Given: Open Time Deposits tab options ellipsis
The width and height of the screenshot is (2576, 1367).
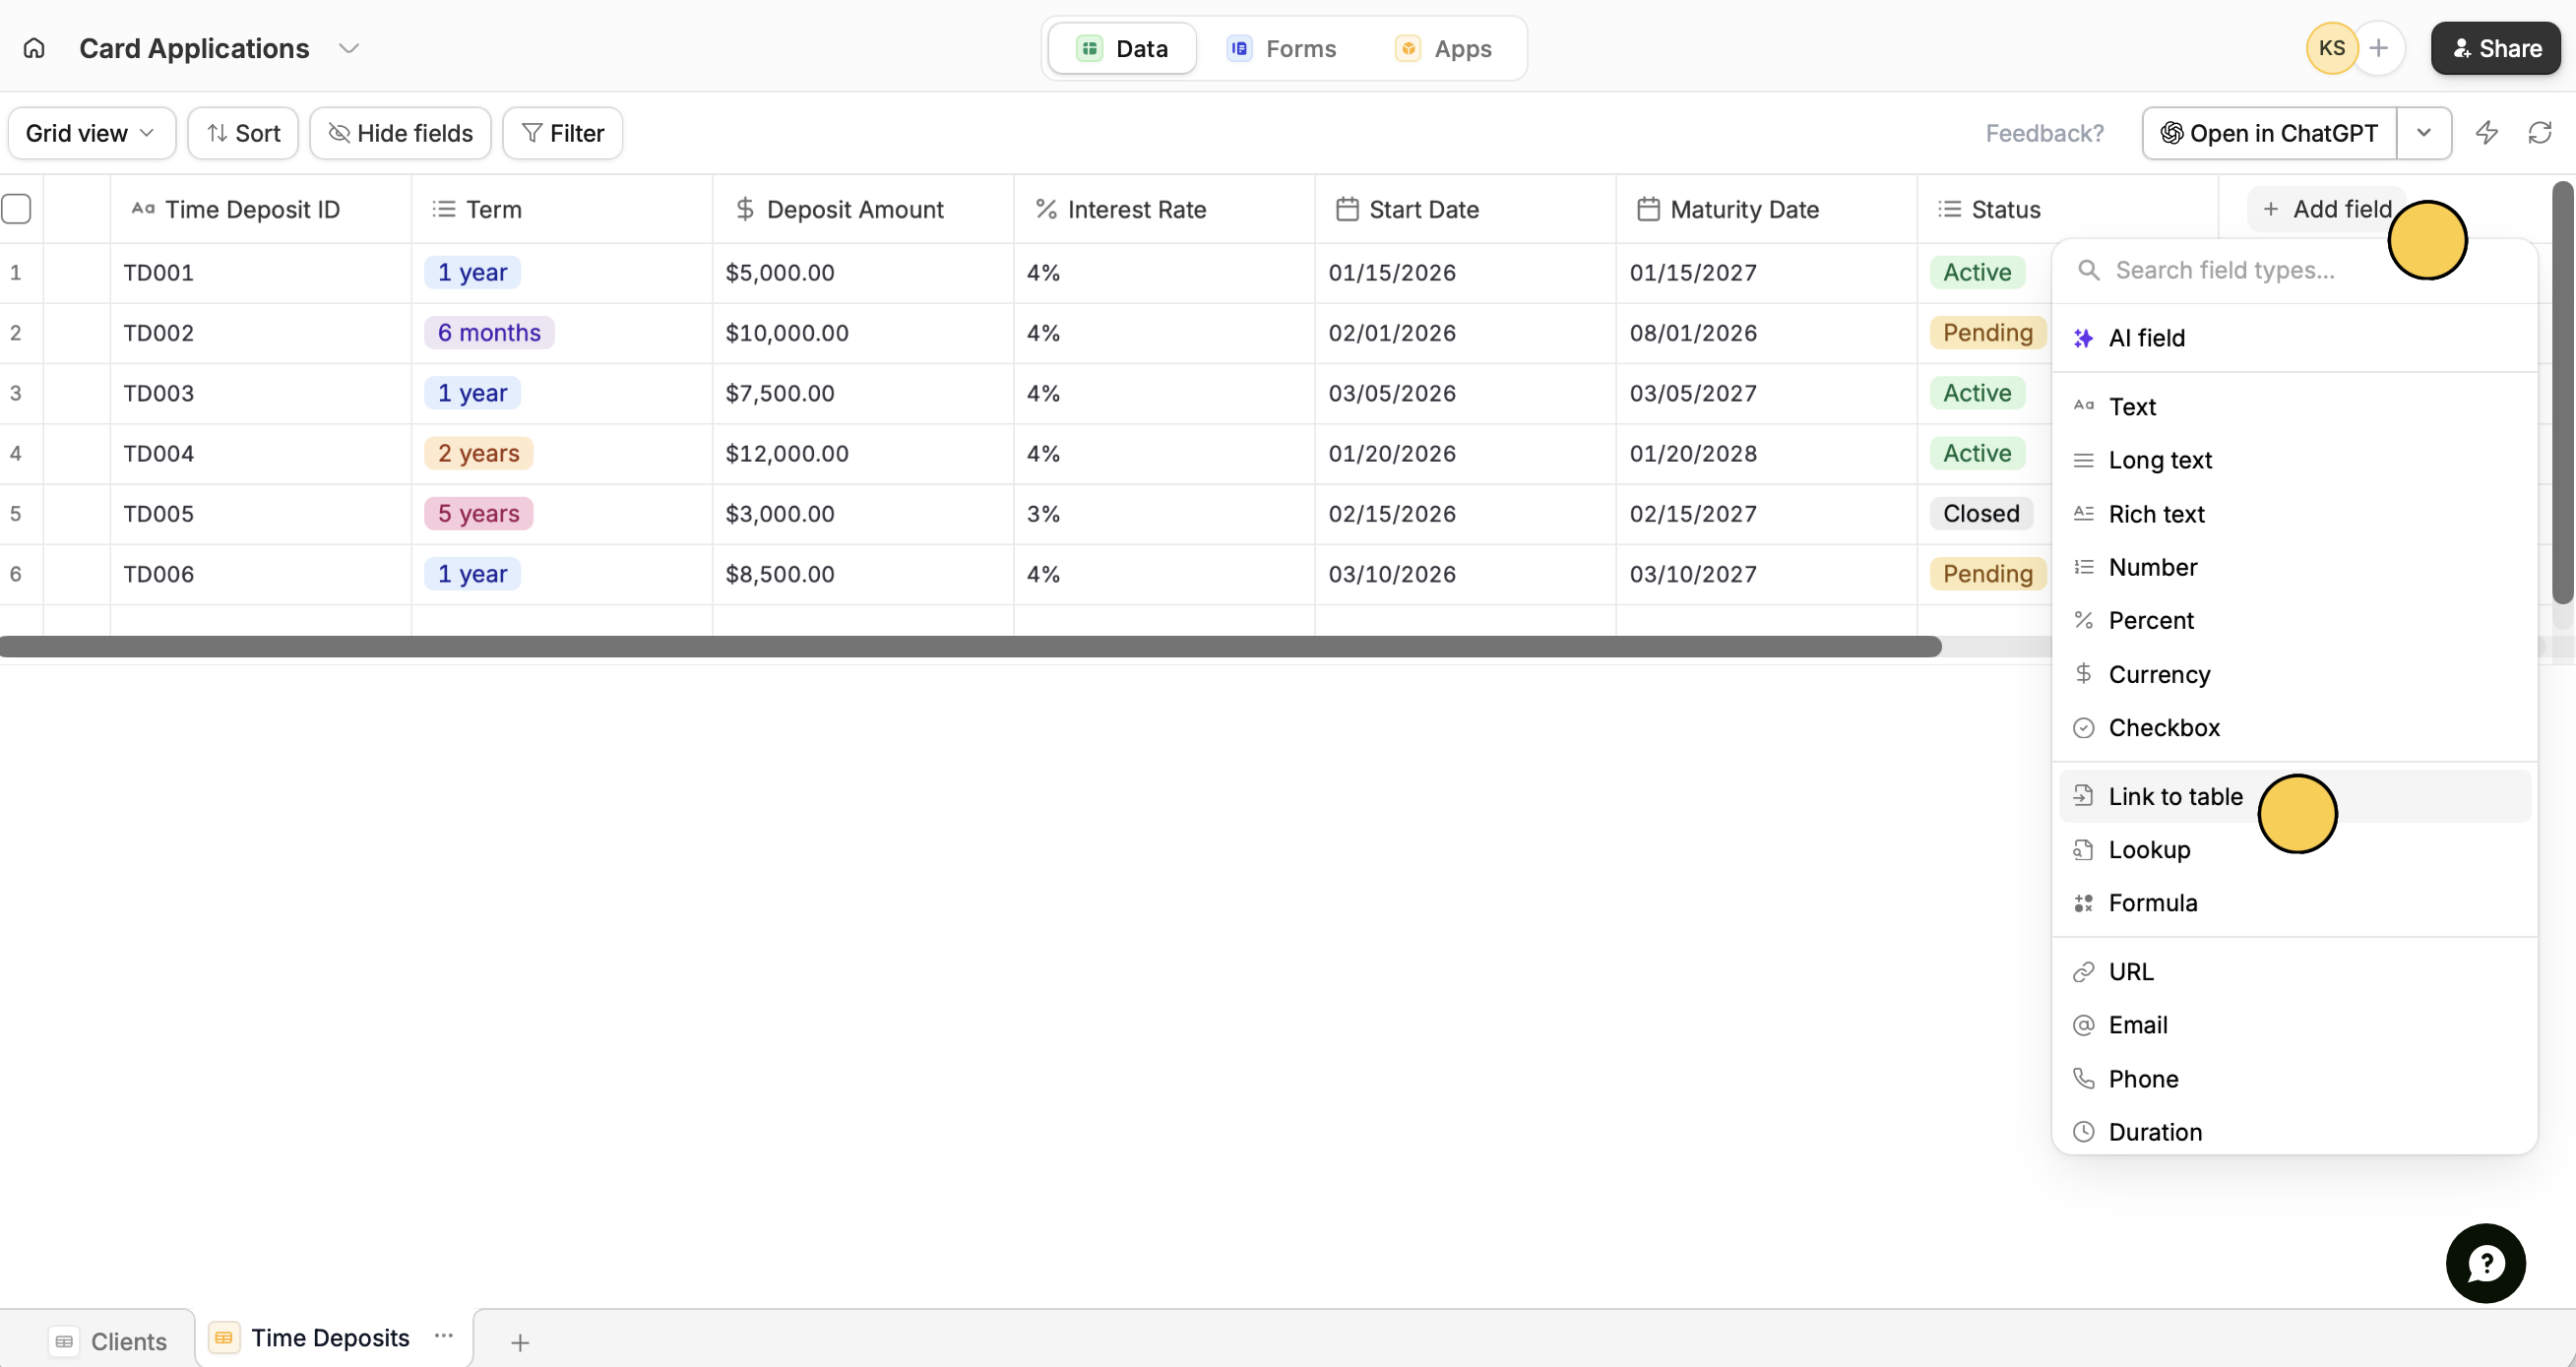Looking at the screenshot, I should point(444,1336).
